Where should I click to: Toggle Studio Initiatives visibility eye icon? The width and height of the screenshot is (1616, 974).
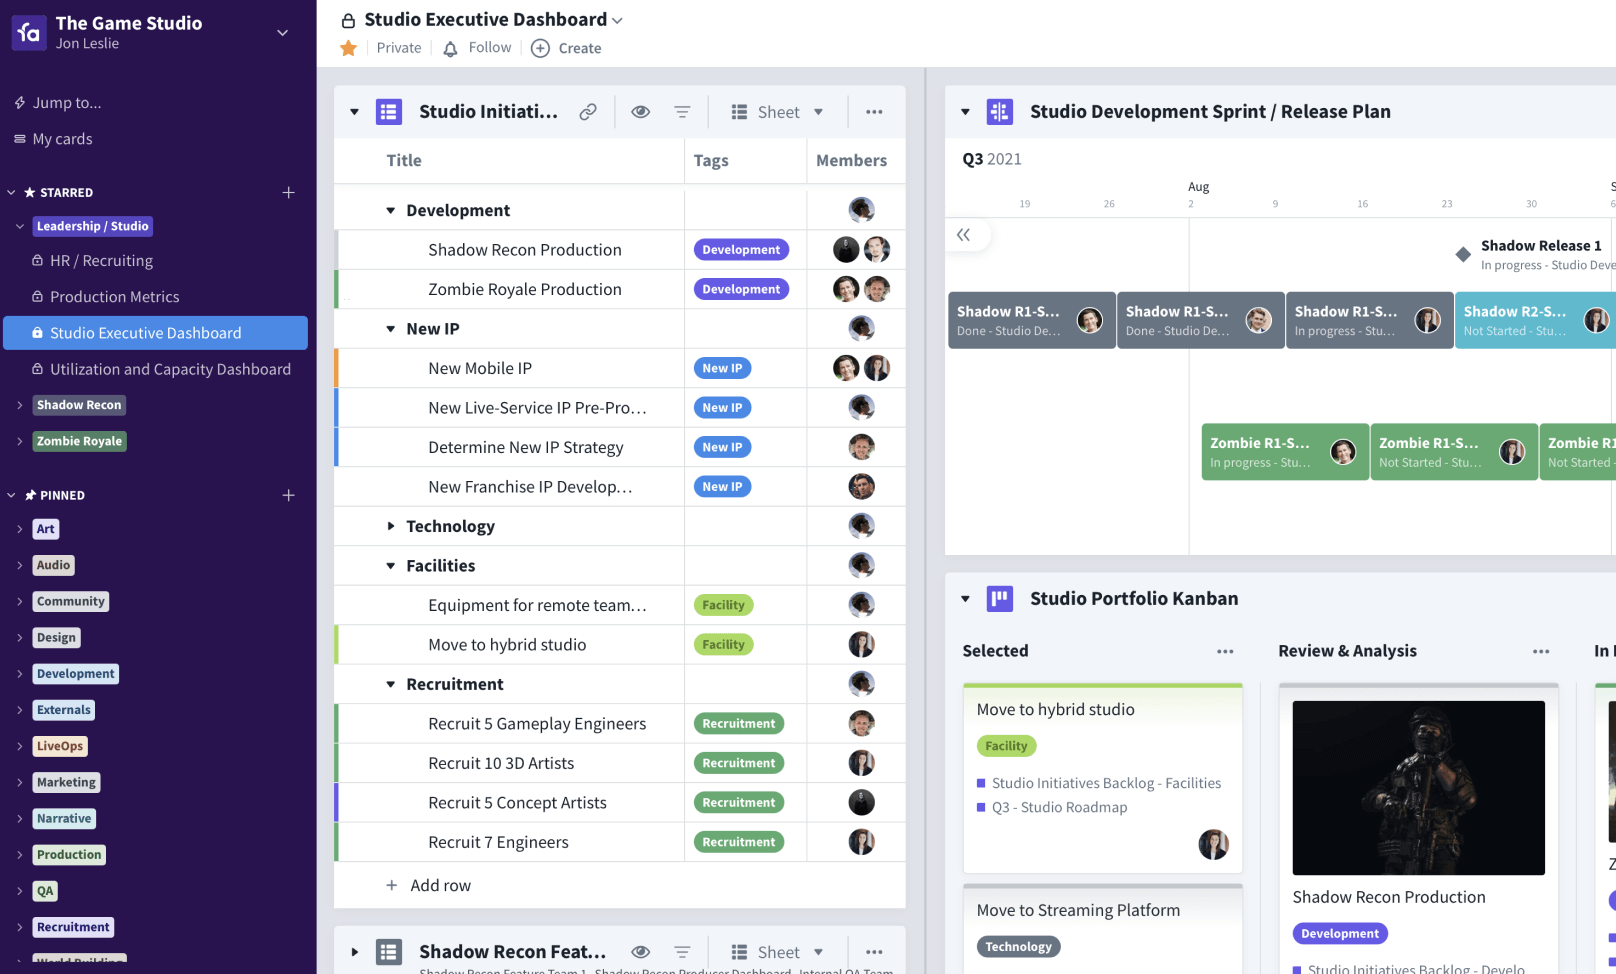(x=641, y=112)
